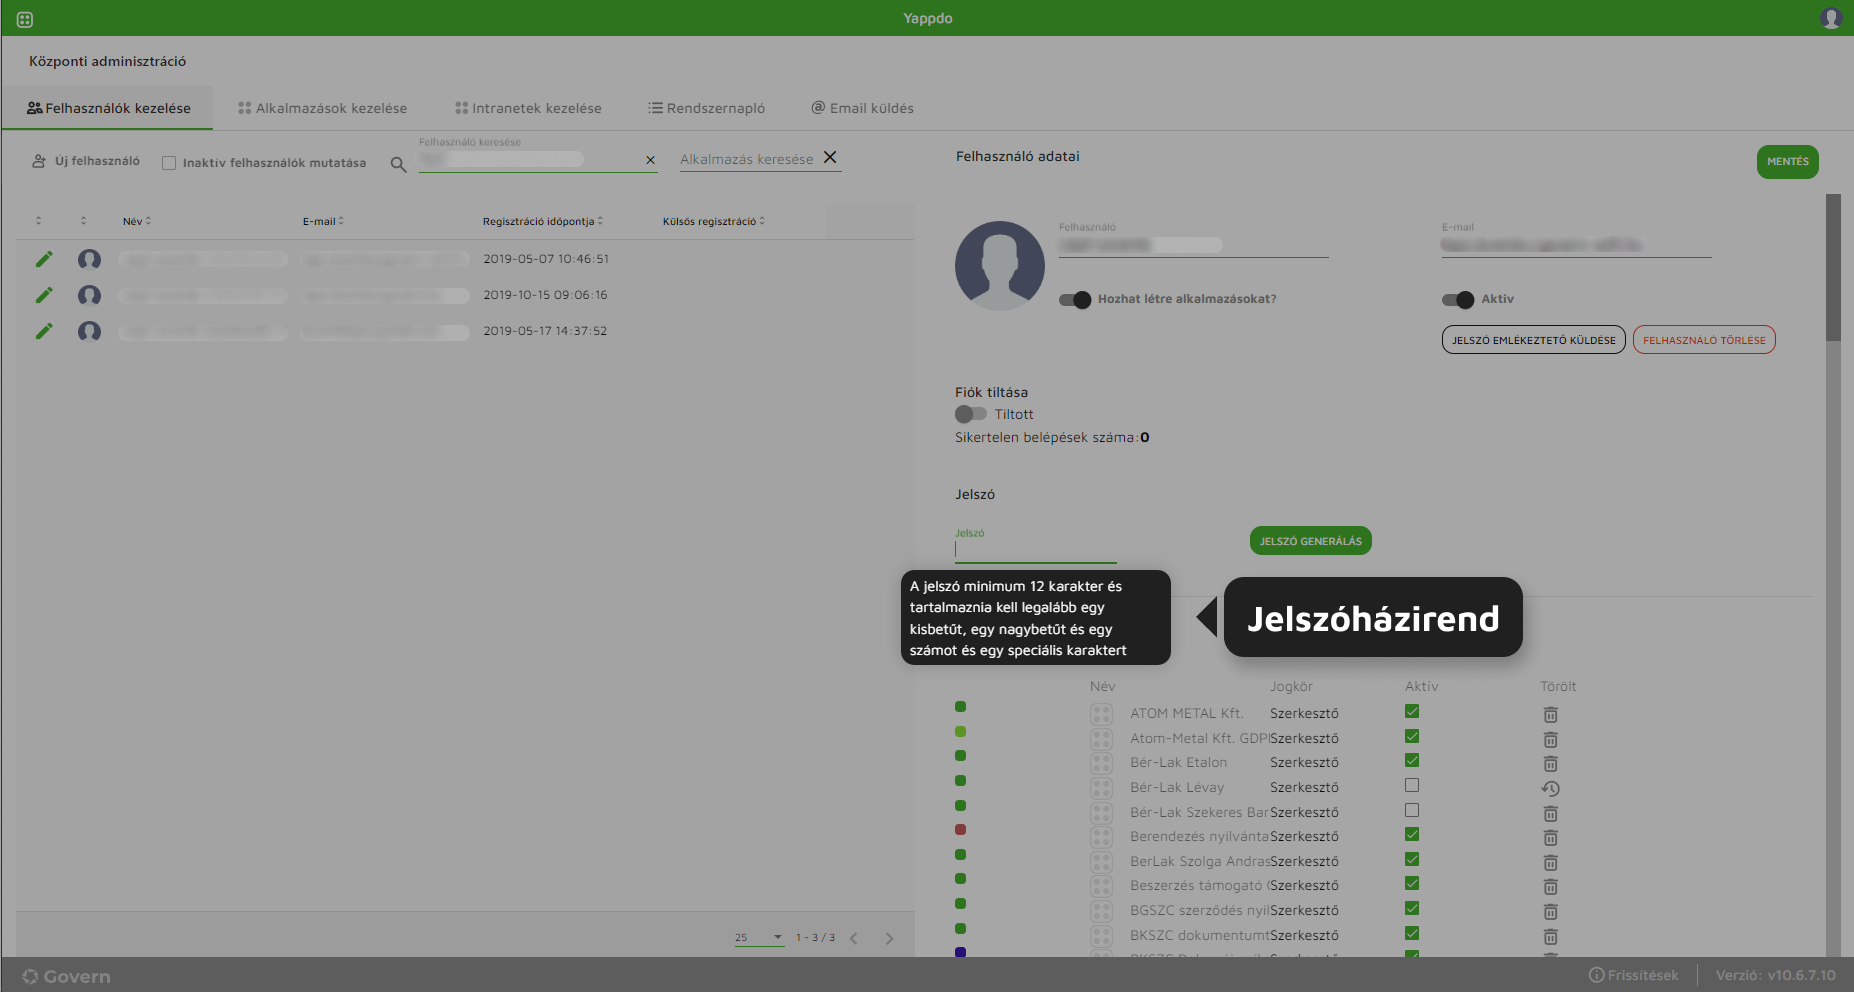Sort users by E-mail column
Image resolution: width=1854 pixels, height=992 pixels.
click(323, 221)
